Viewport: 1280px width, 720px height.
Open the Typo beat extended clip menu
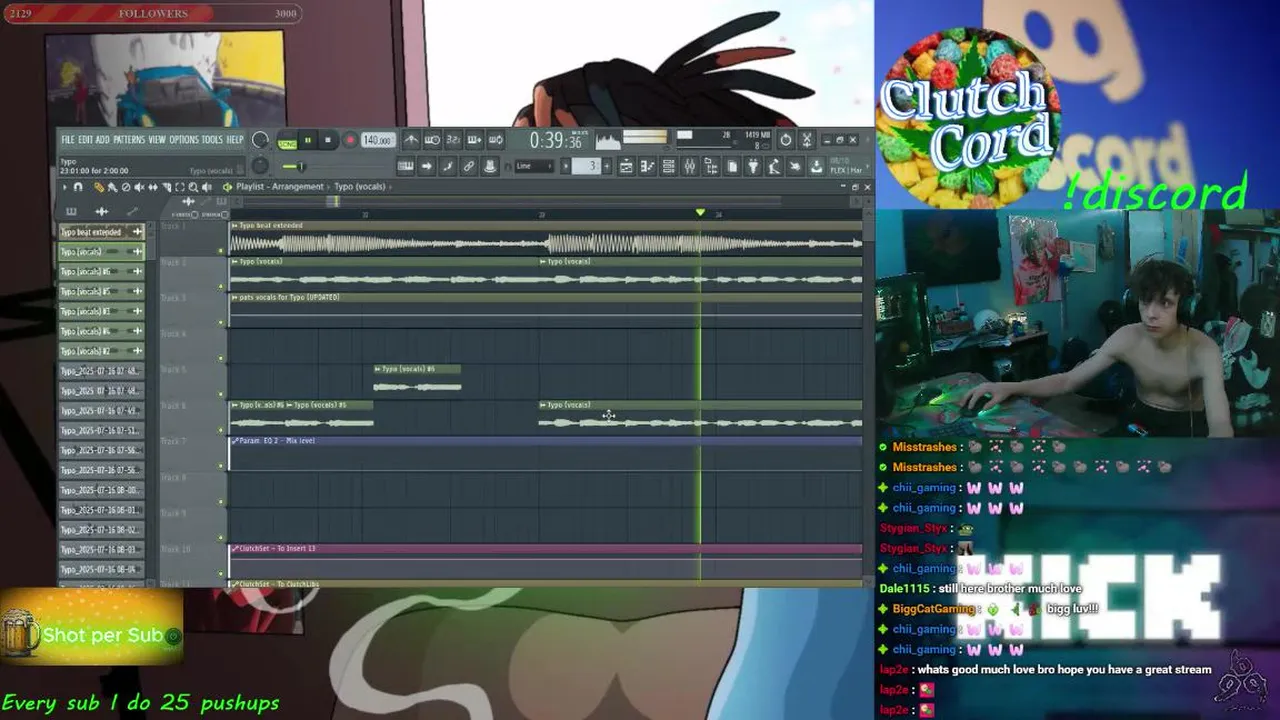pyautogui.click(x=234, y=226)
